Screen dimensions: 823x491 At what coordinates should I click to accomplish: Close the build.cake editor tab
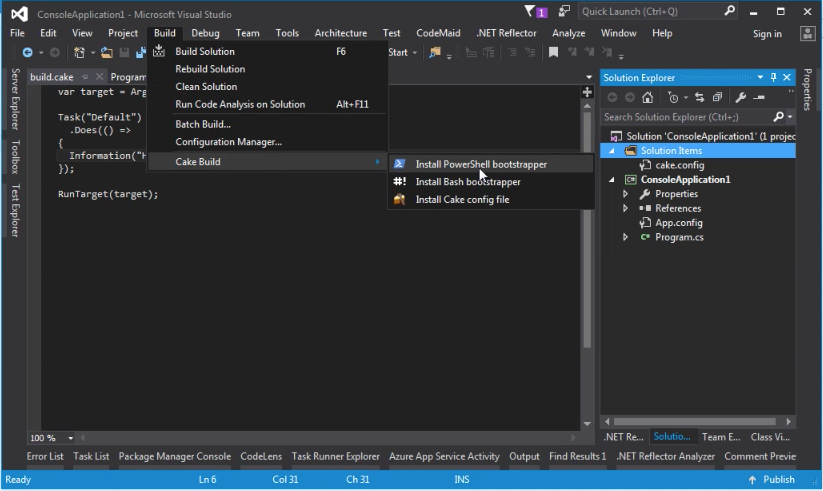[x=99, y=77]
